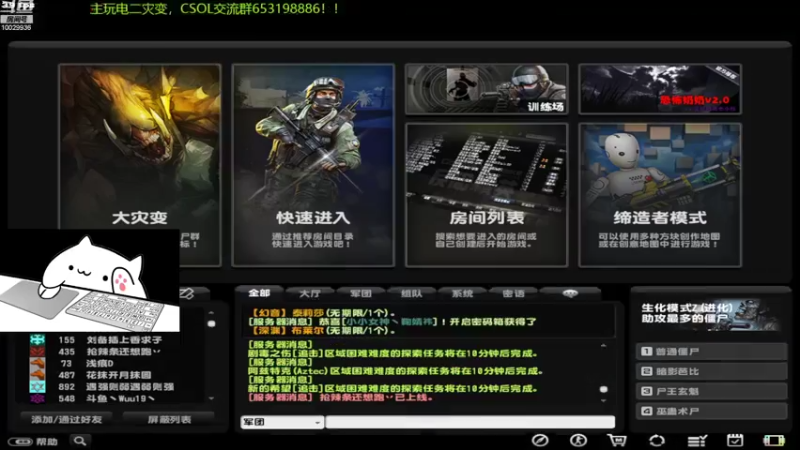Select 2 暗影芭比 in the zombie list
The height and width of the screenshot is (450, 800).
point(711,371)
